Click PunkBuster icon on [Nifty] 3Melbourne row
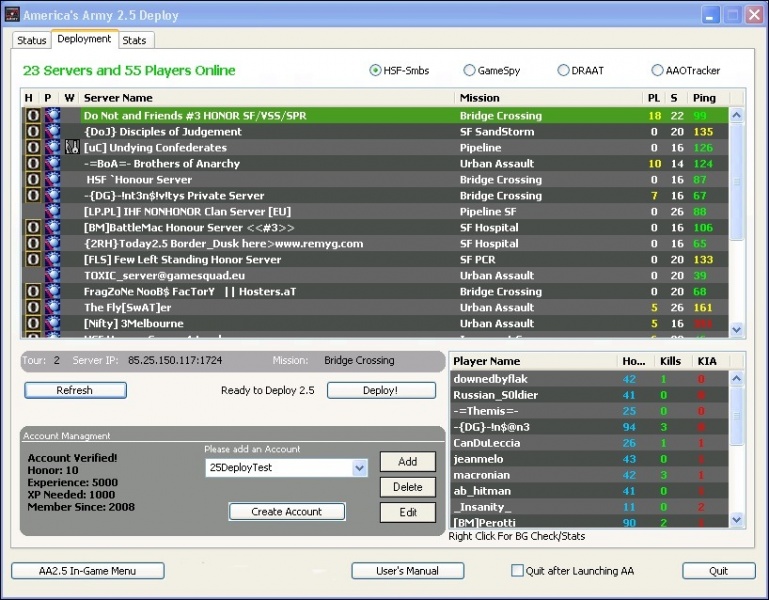The width and height of the screenshot is (769, 600). click(x=52, y=323)
